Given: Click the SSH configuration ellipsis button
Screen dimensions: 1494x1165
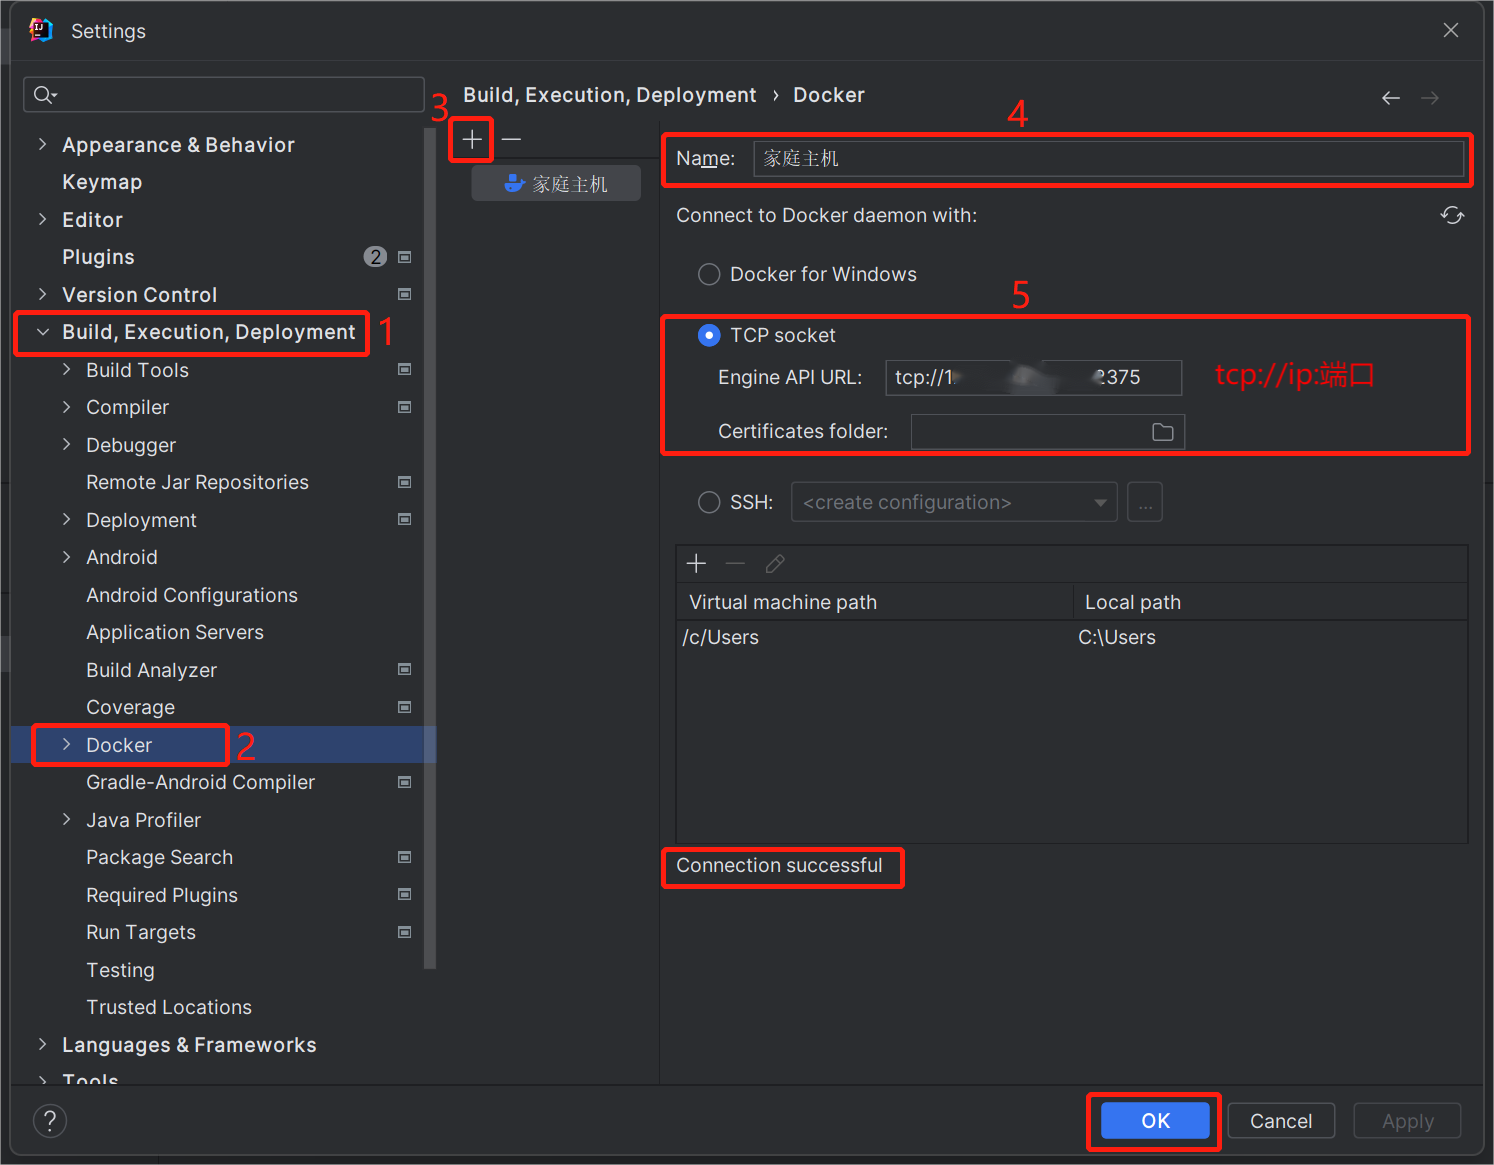Looking at the screenshot, I should [1144, 502].
